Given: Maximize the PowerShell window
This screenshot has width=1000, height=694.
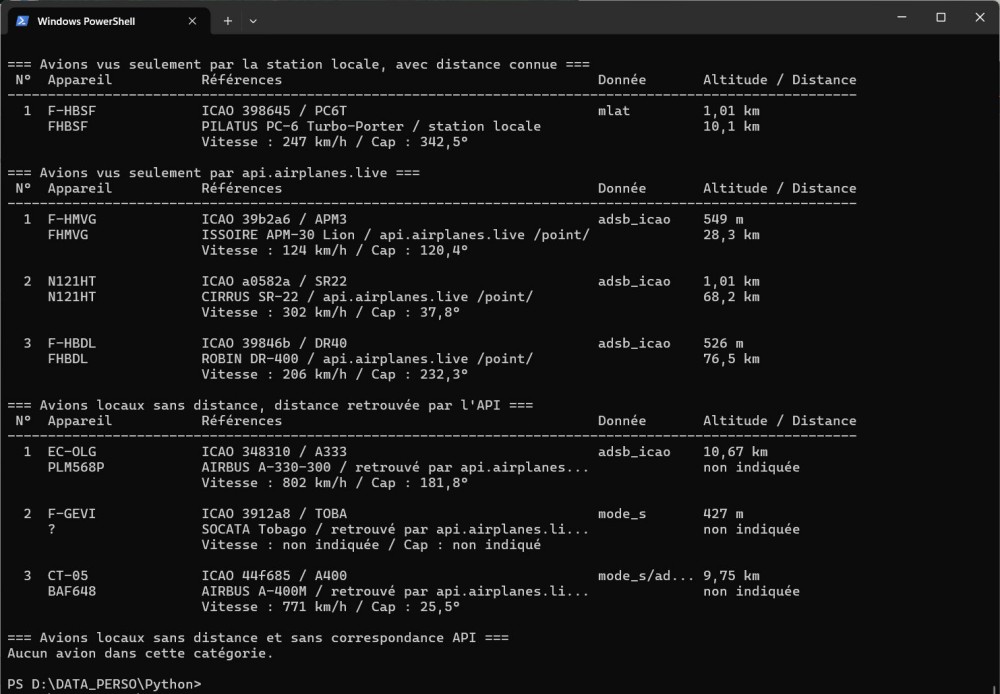Looking at the screenshot, I should (x=941, y=17).
